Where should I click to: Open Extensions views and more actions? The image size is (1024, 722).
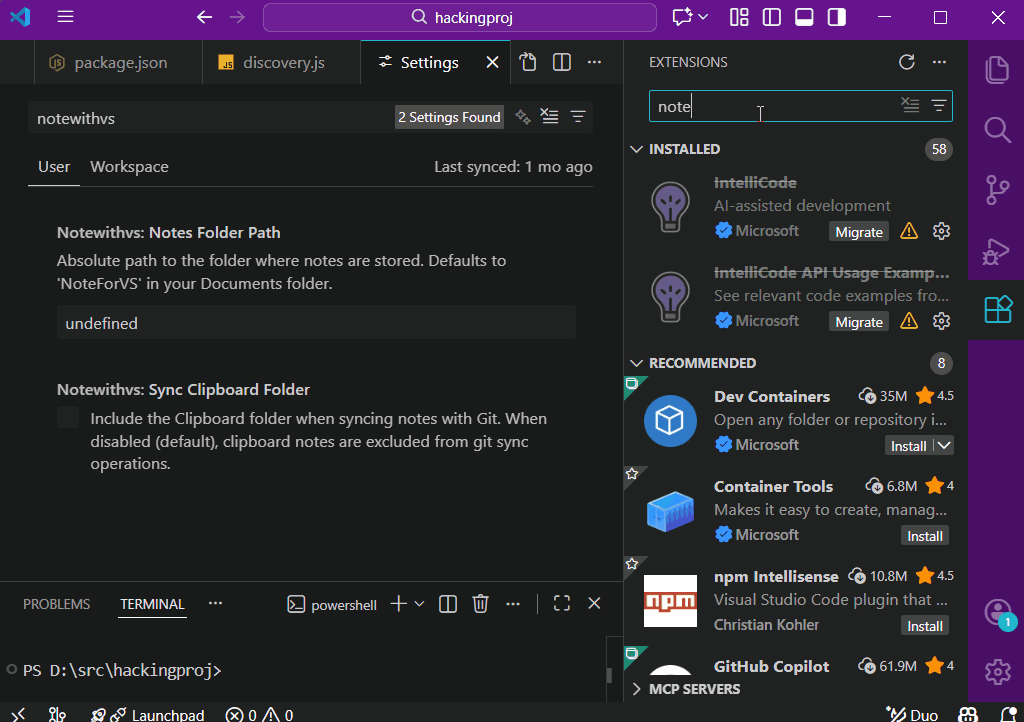click(x=939, y=62)
